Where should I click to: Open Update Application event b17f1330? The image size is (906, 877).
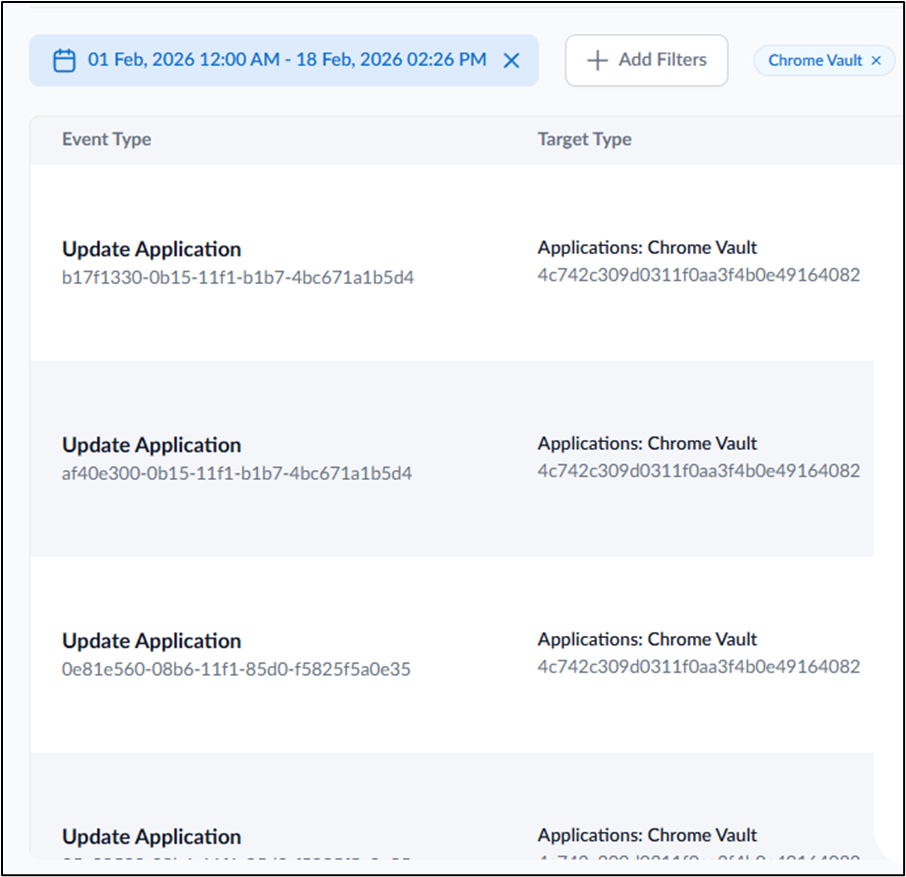click(x=152, y=249)
